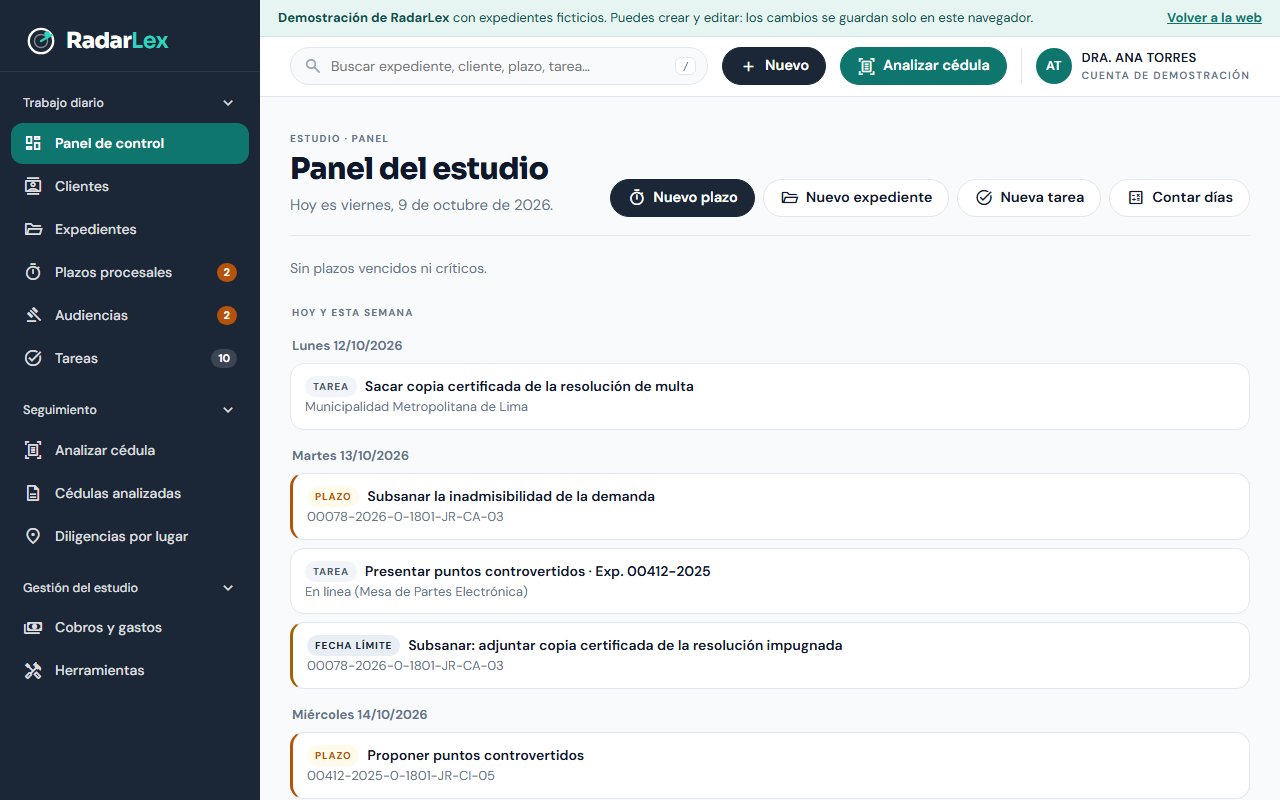Click the Plazos procesales stopwatch icon
1280x800 pixels.
[33, 272]
